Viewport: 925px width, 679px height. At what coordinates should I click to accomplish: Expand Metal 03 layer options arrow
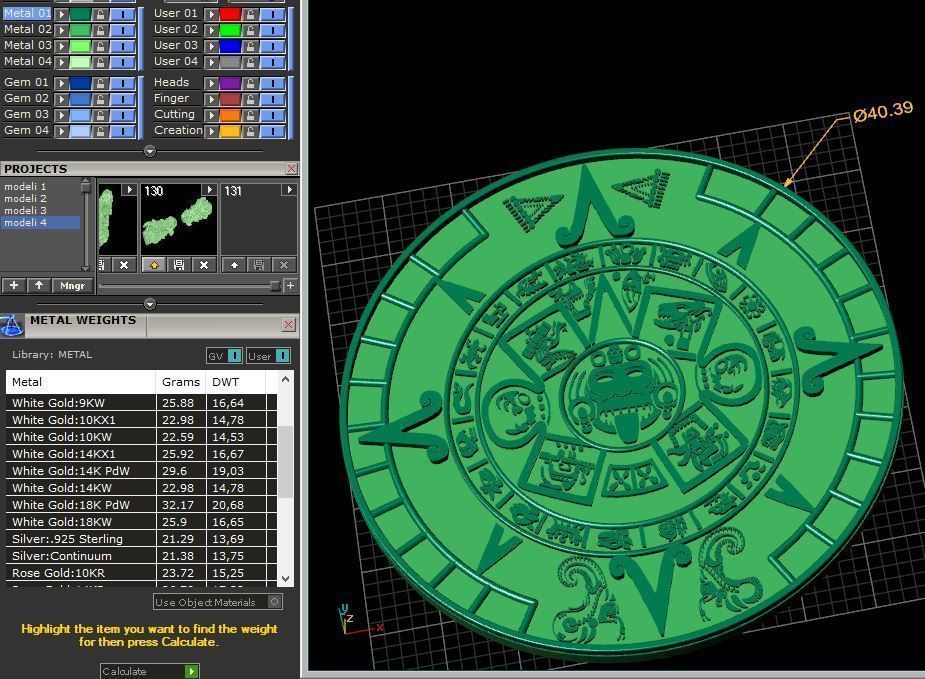point(61,46)
